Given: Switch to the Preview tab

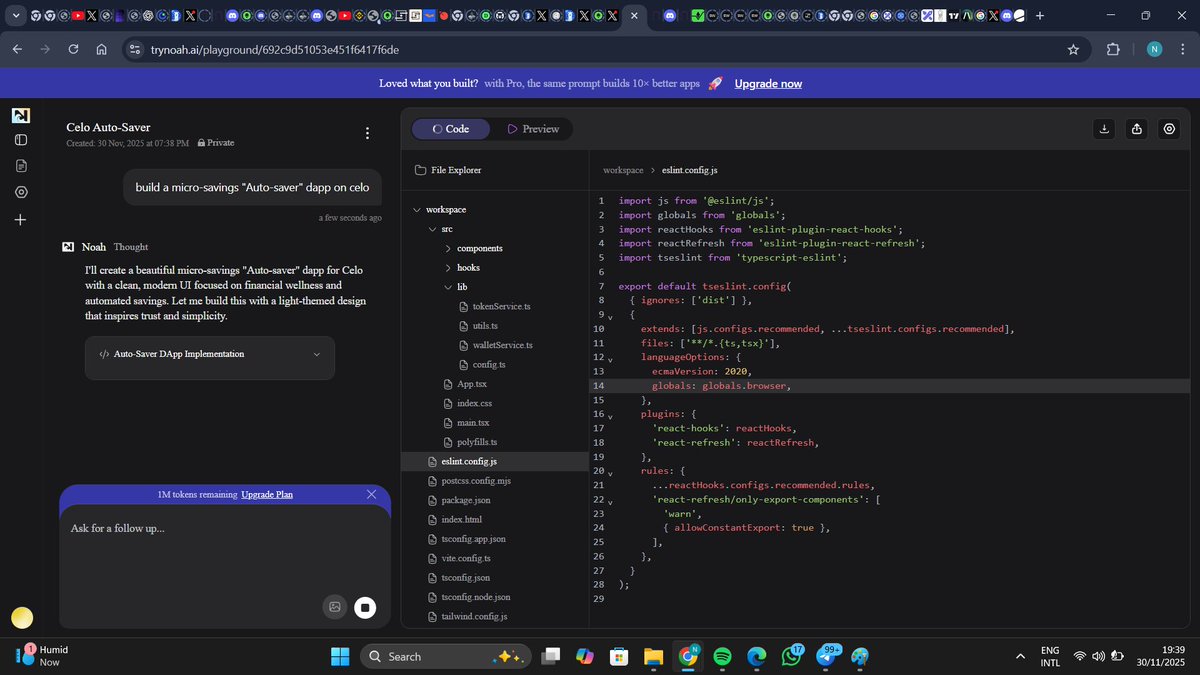Looking at the screenshot, I should 533,129.
